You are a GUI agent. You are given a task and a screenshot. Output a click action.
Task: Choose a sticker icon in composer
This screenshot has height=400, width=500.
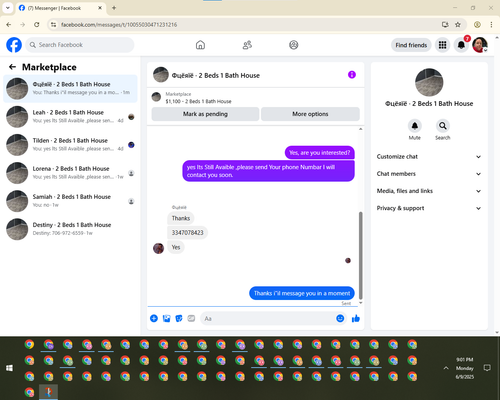[179, 318]
